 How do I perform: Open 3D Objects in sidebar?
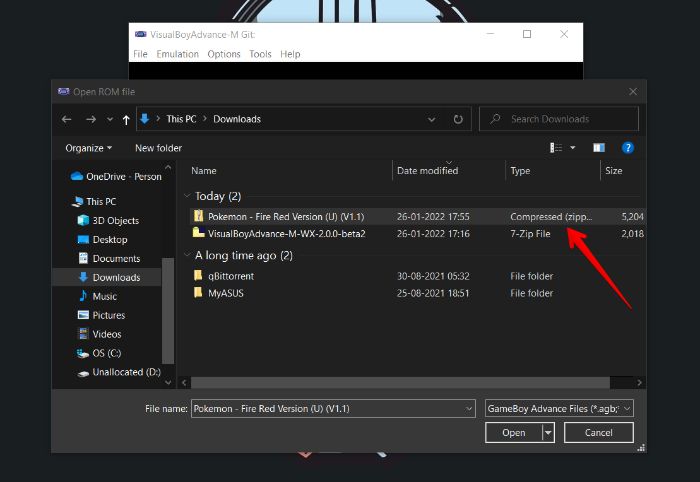pos(115,220)
